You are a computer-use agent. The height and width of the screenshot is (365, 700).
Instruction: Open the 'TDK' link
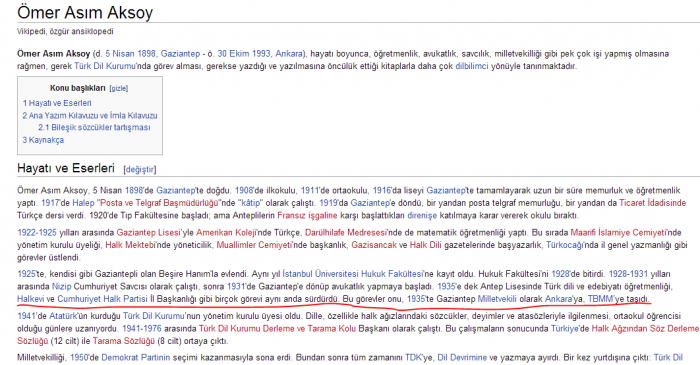(x=413, y=358)
